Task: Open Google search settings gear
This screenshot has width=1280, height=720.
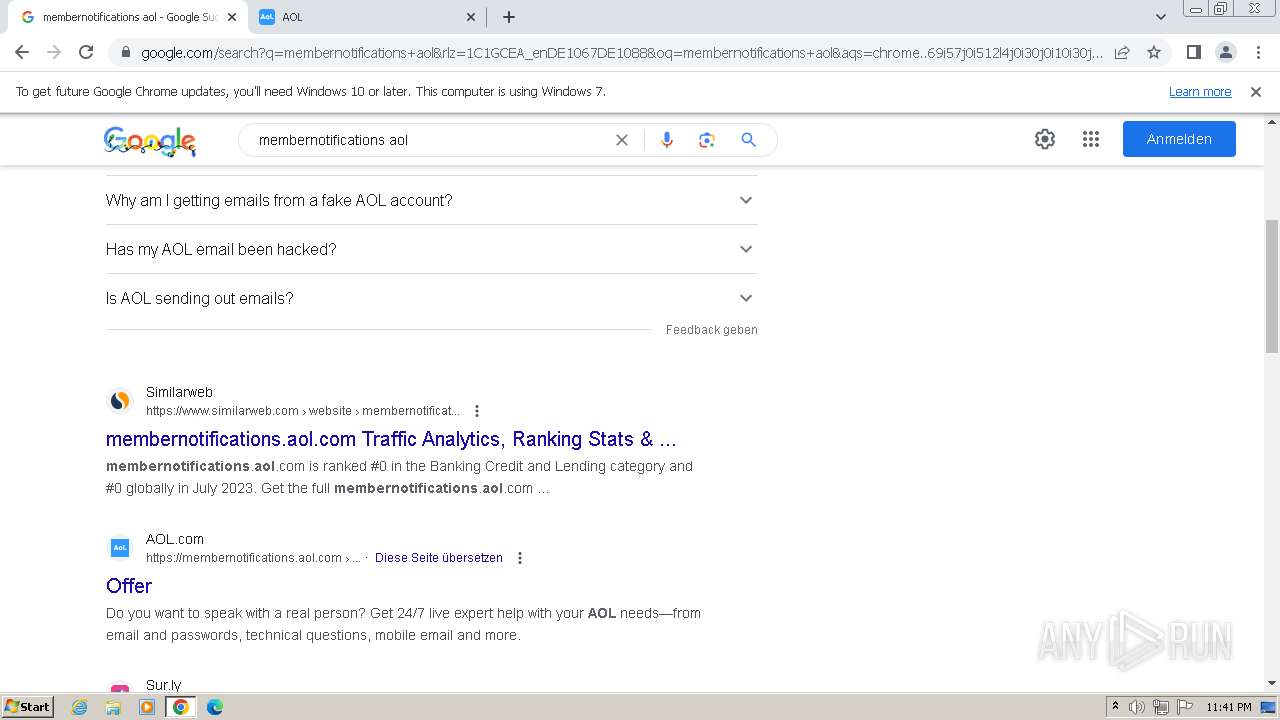Action: pos(1045,139)
